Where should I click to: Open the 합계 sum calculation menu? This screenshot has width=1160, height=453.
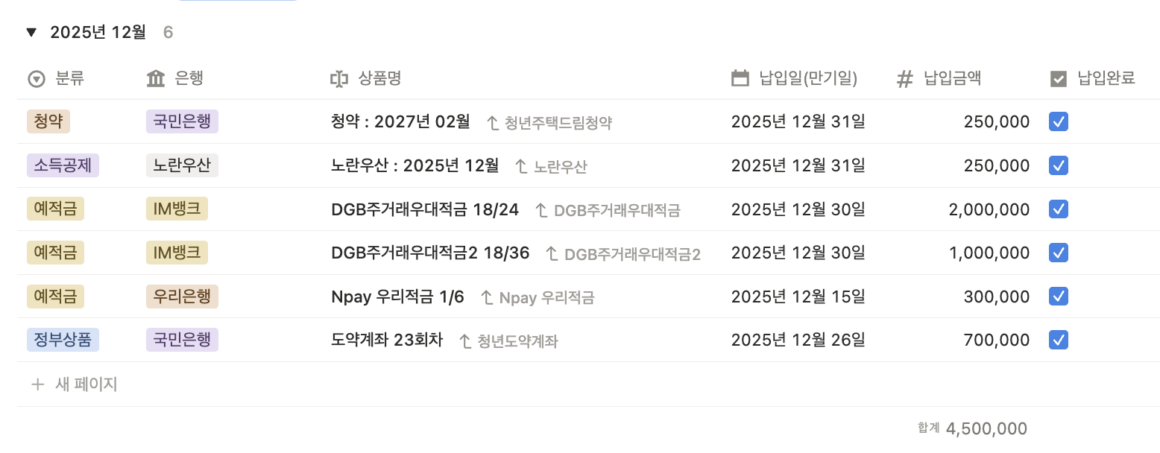pyautogui.click(x=972, y=429)
